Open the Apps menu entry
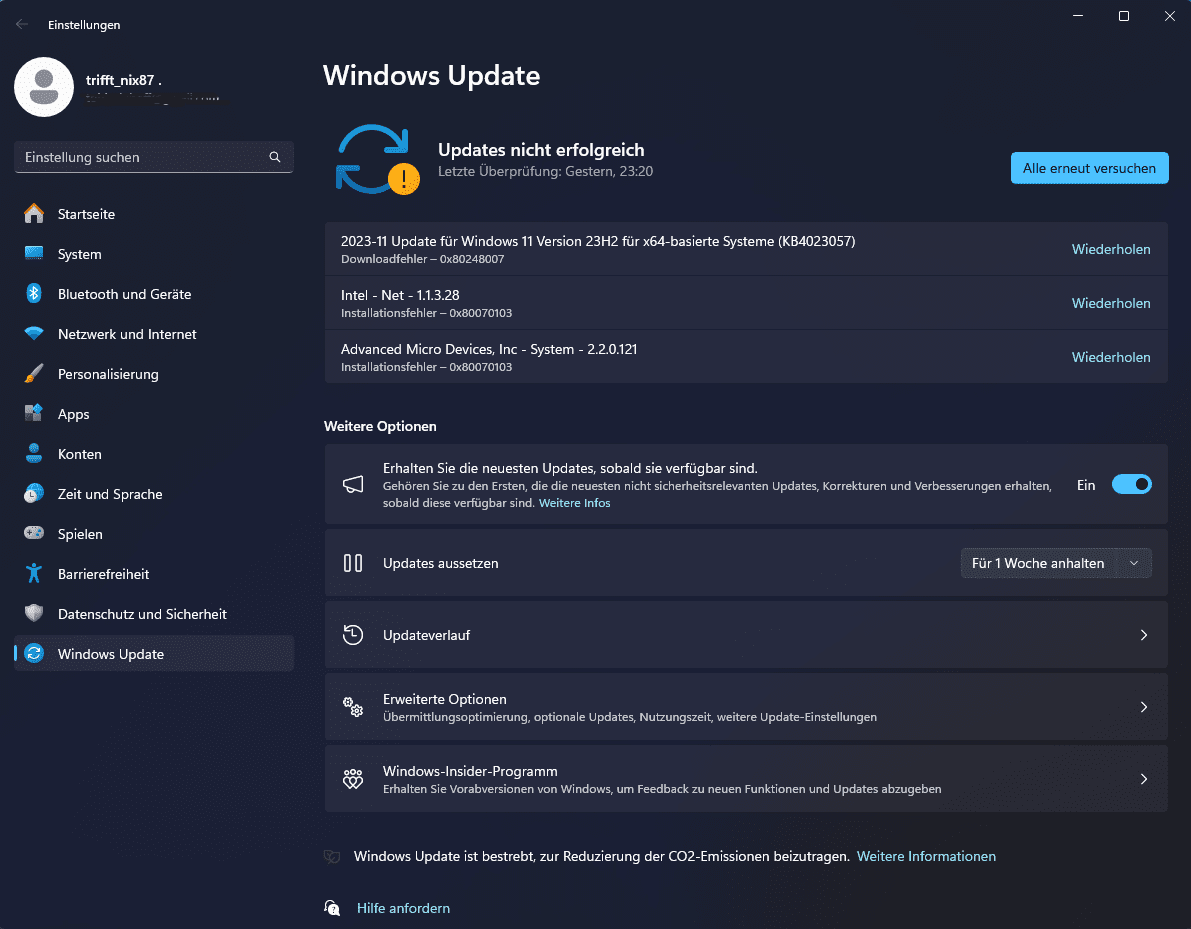The image size is (1191, 929). tap(154, 414)
